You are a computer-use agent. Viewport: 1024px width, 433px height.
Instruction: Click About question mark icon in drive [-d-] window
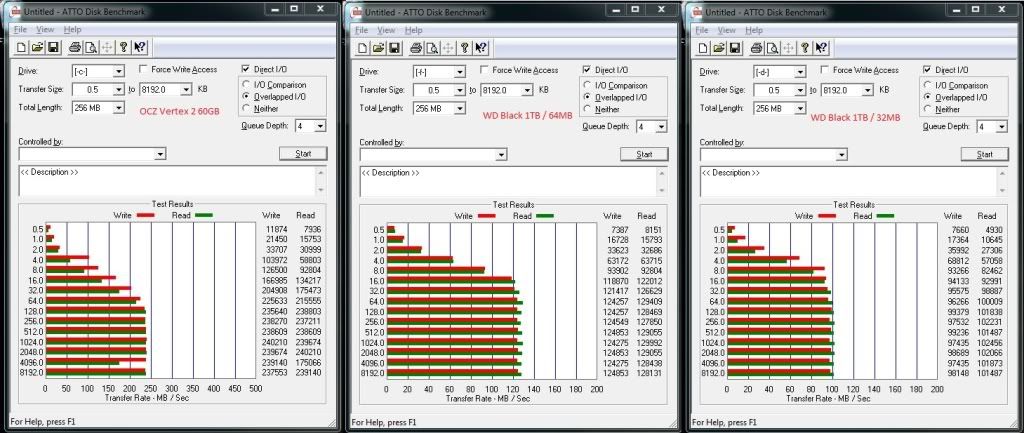(805, 47)
